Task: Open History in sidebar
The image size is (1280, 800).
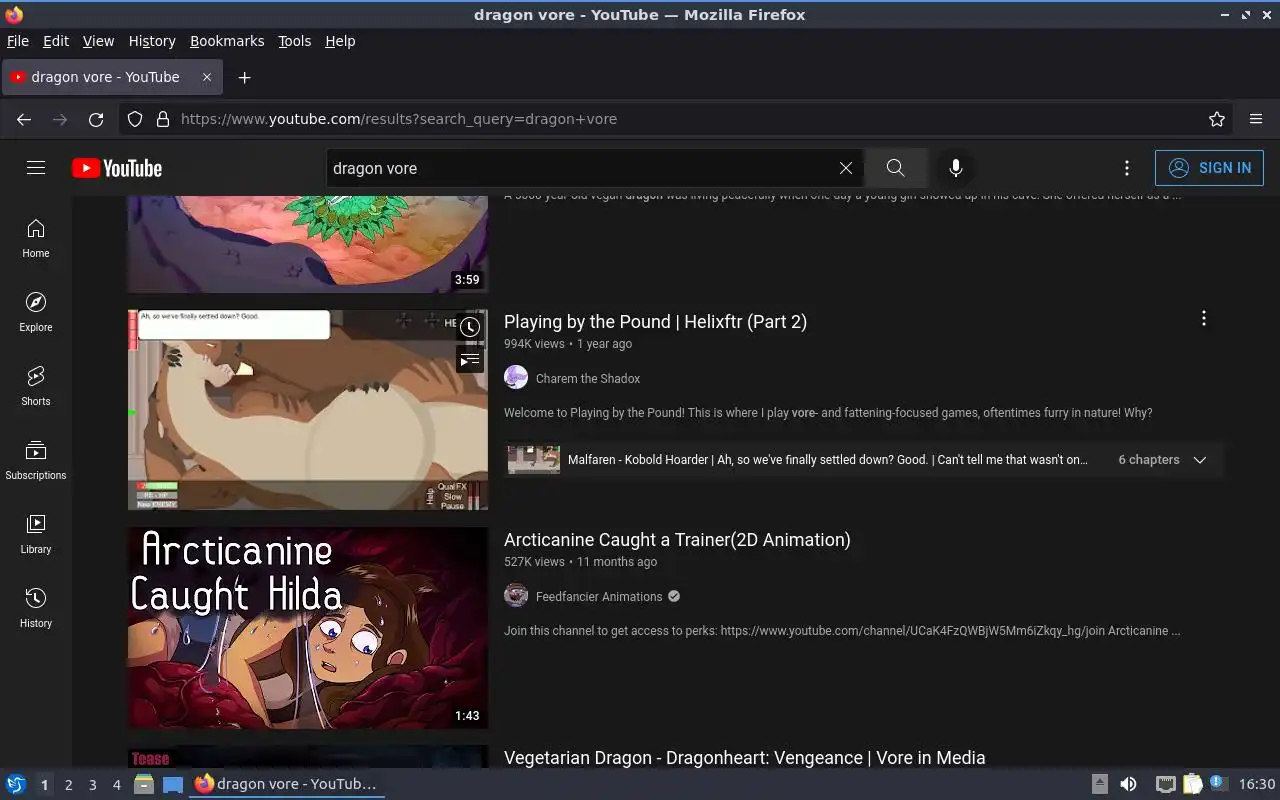Action: pyautogui.click(x=36, y=609)
